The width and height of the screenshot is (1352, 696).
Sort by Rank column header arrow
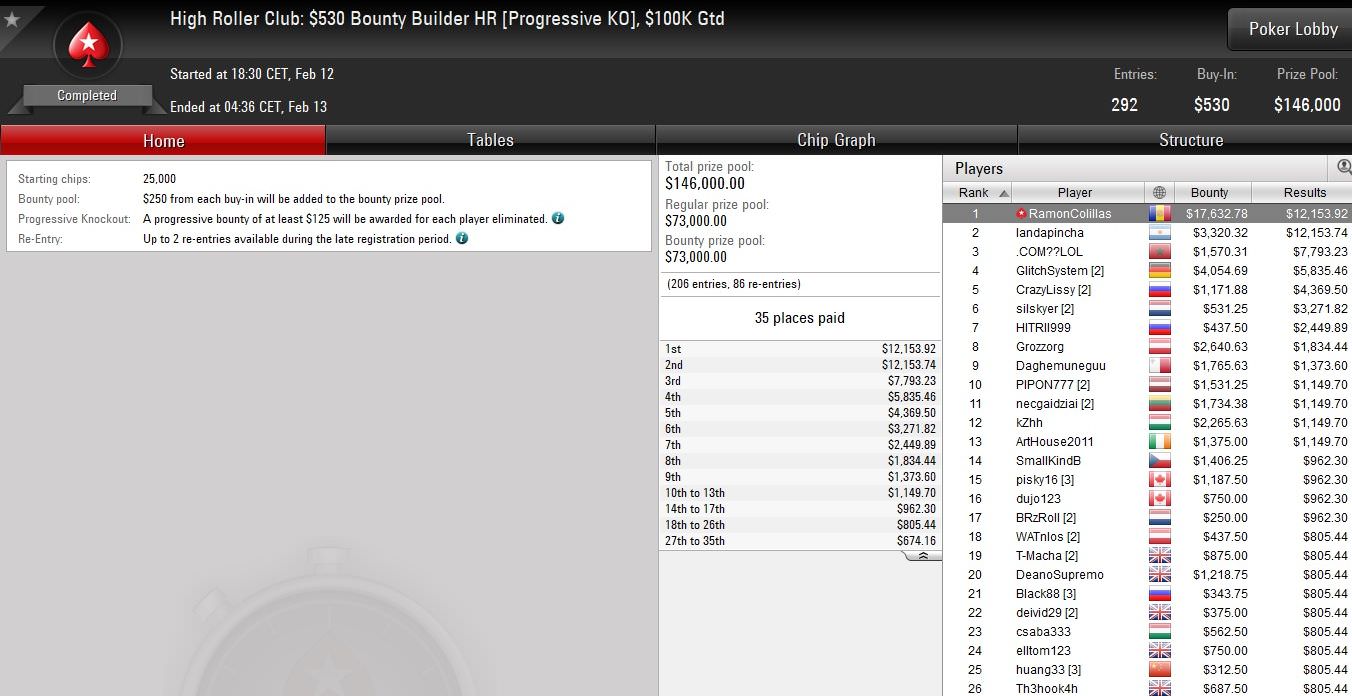point(1003,193)
